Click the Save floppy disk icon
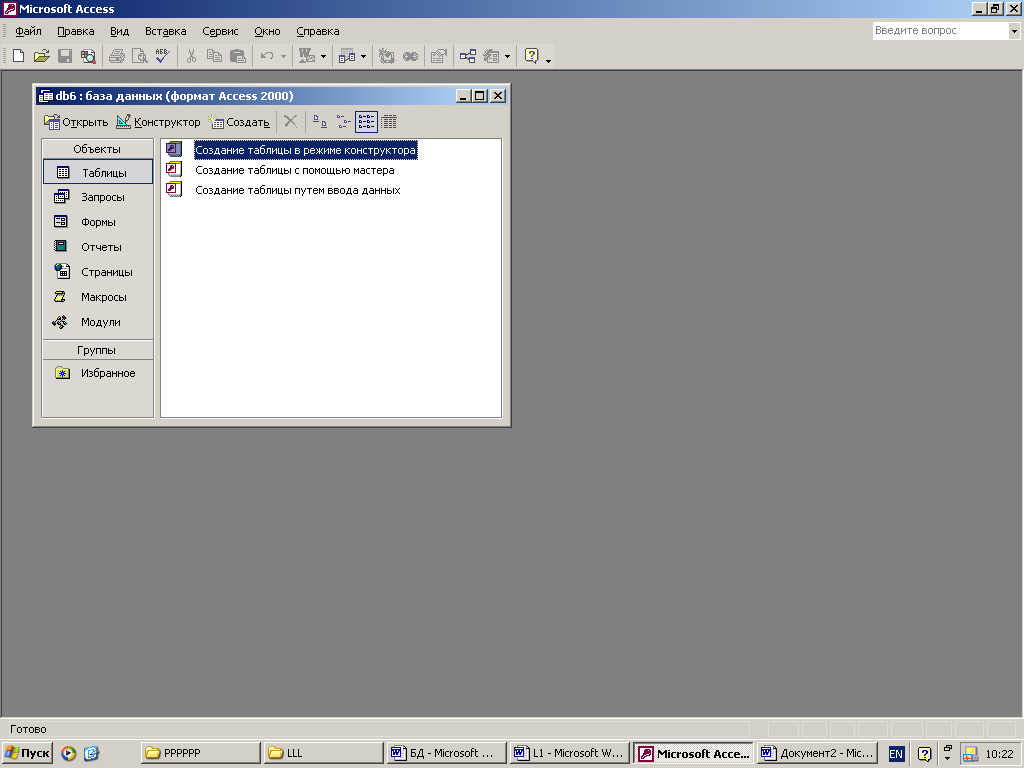The image size is (1024, 768). (65, 56)
